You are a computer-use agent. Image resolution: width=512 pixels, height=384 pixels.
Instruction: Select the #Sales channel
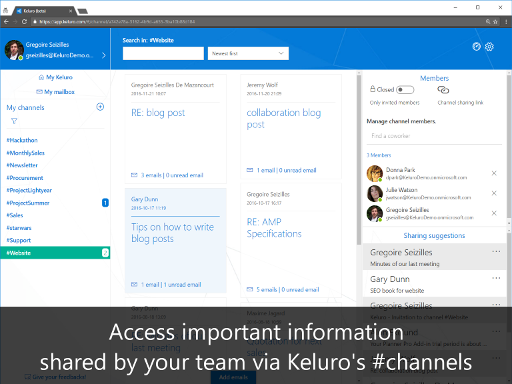point(15,215)
